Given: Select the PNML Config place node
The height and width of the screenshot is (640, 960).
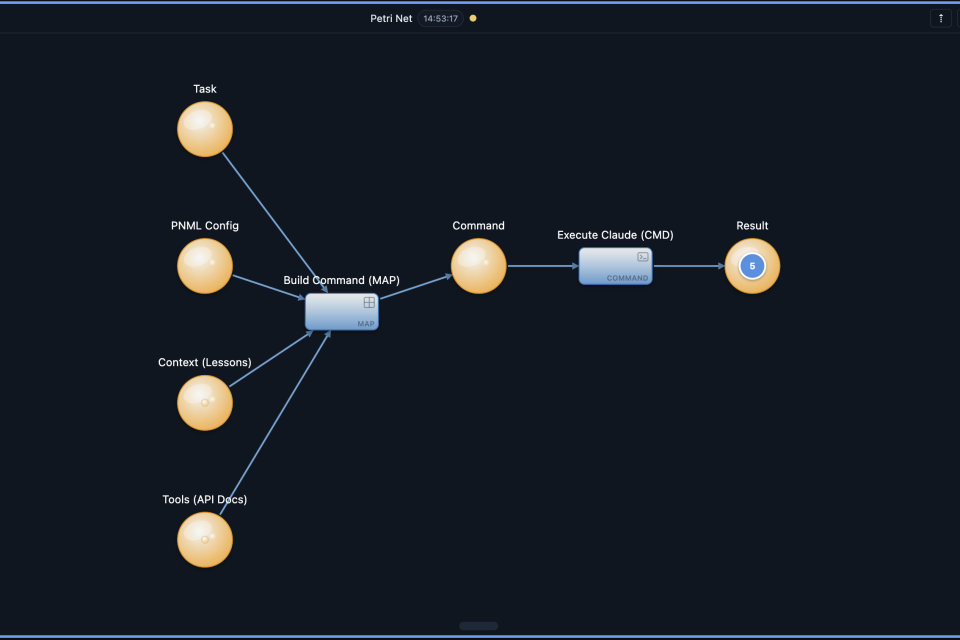Looking at the screenshot, I should pos(205,267).
